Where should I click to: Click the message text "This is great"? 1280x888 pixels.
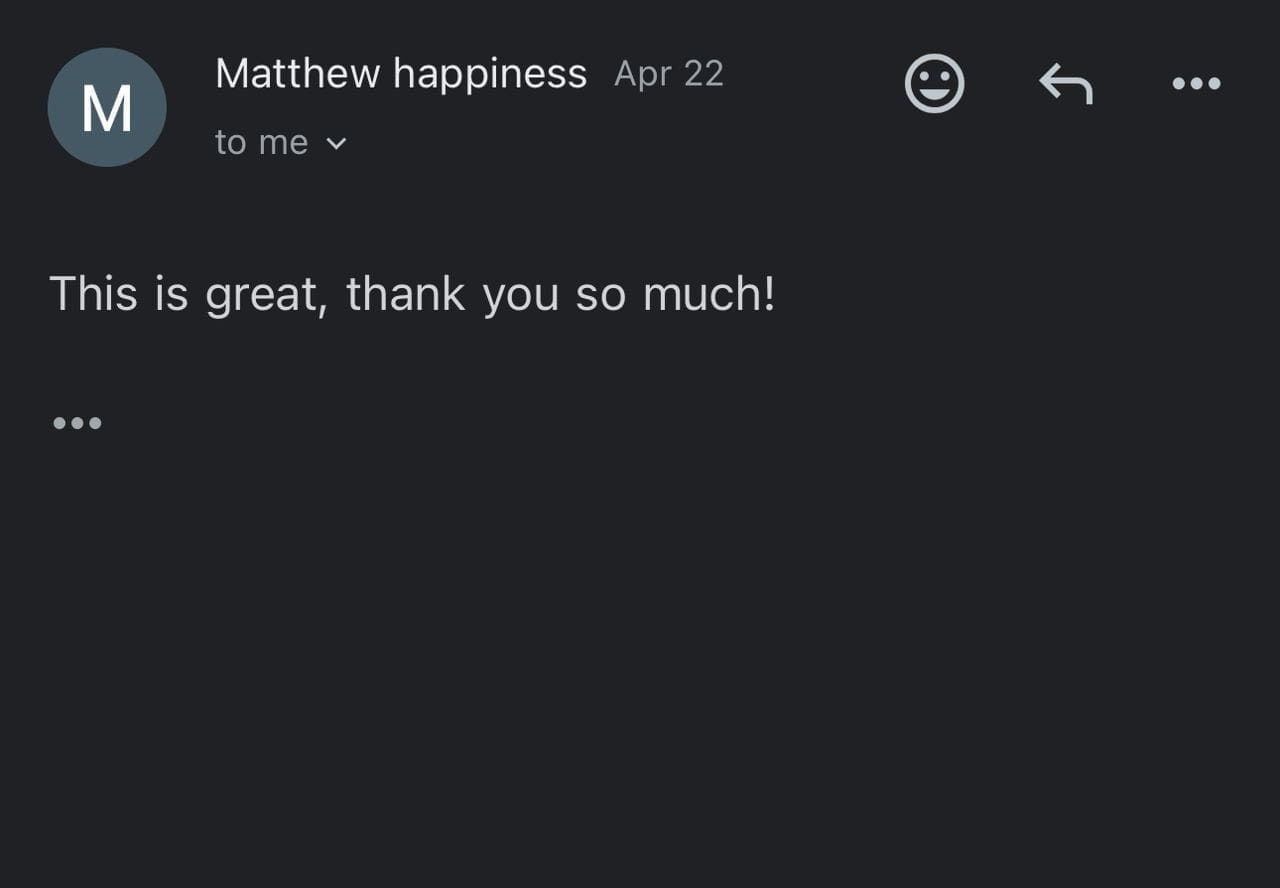click(188, 294)
